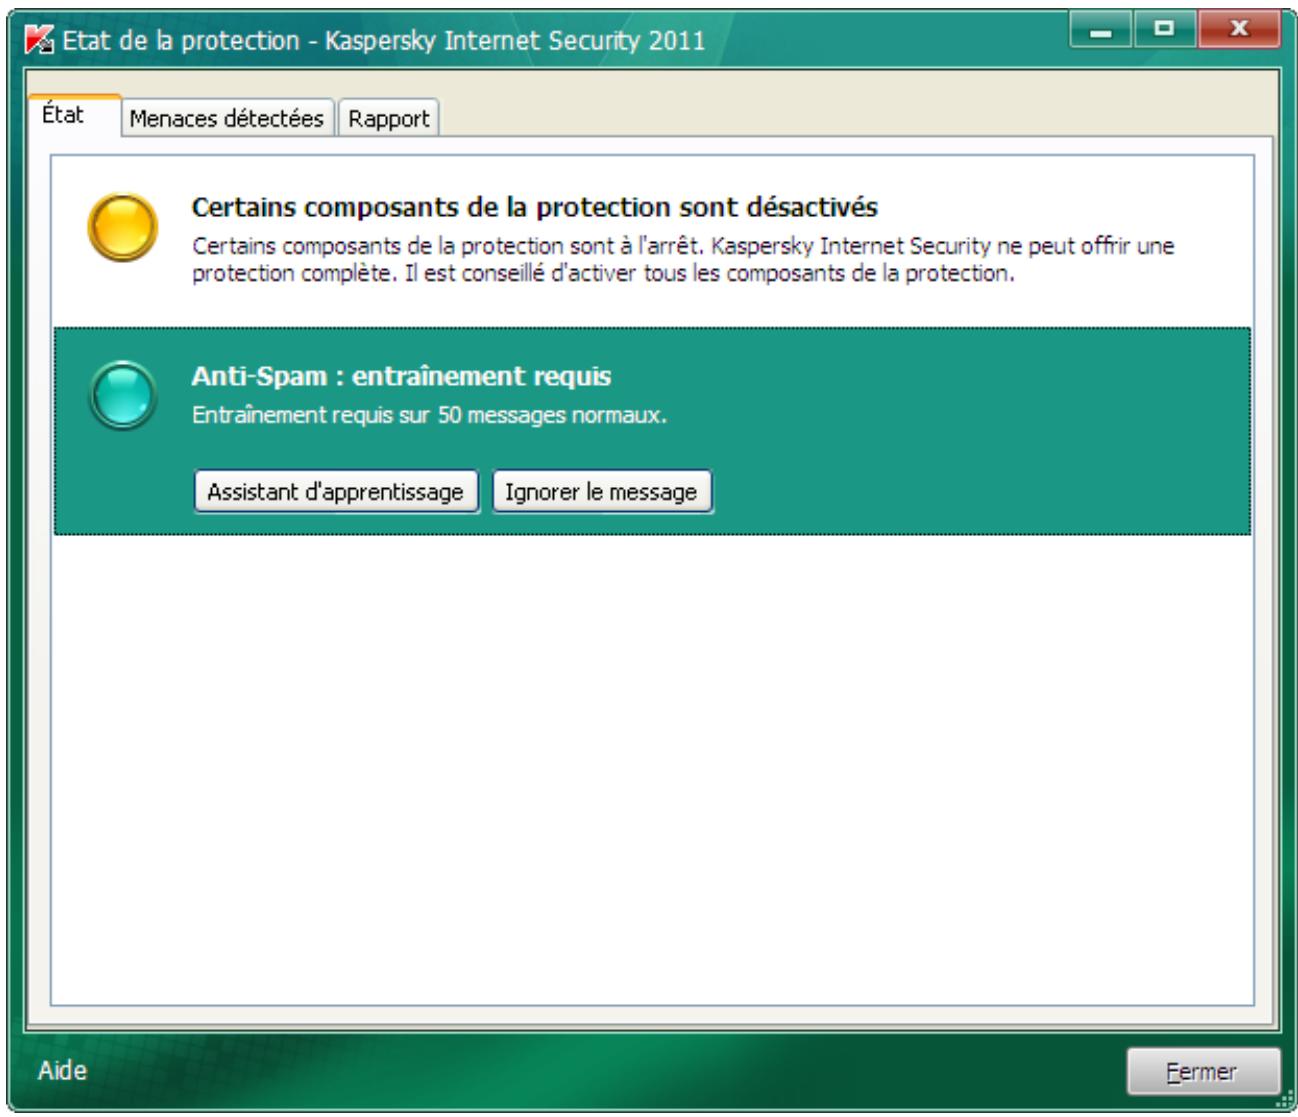Select 'Anti-Spam : entraînement requis' heading
This screenshot has width=1298, height=1117.
tap(401, 376)
